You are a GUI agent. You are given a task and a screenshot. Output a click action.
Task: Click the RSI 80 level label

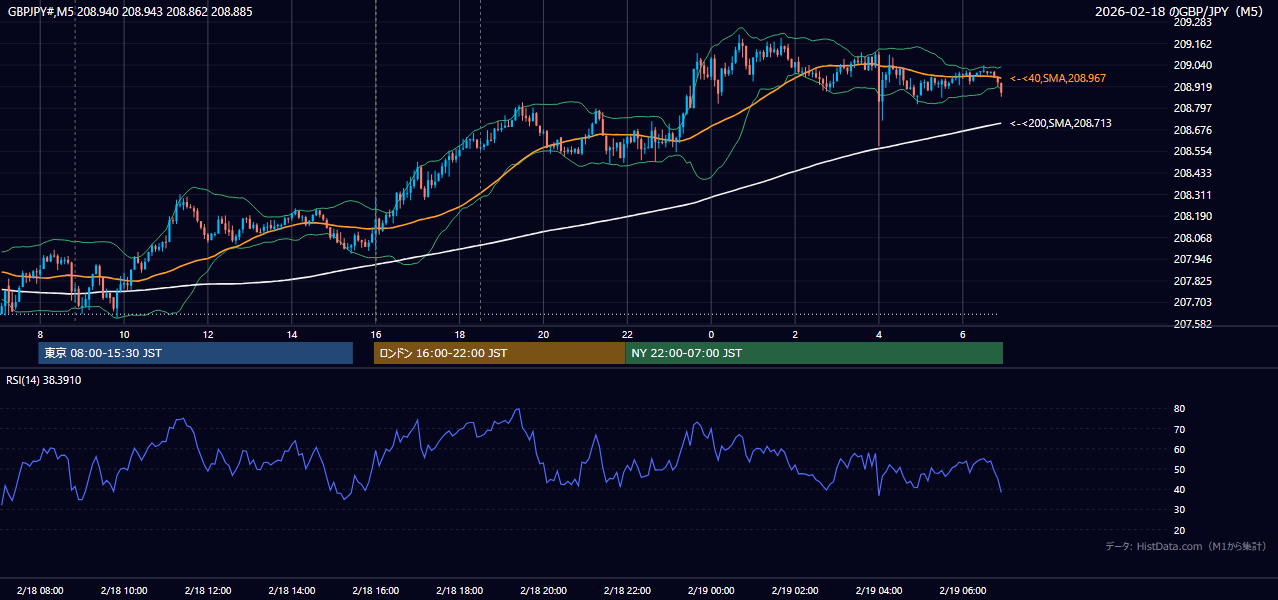(1179, 409)
